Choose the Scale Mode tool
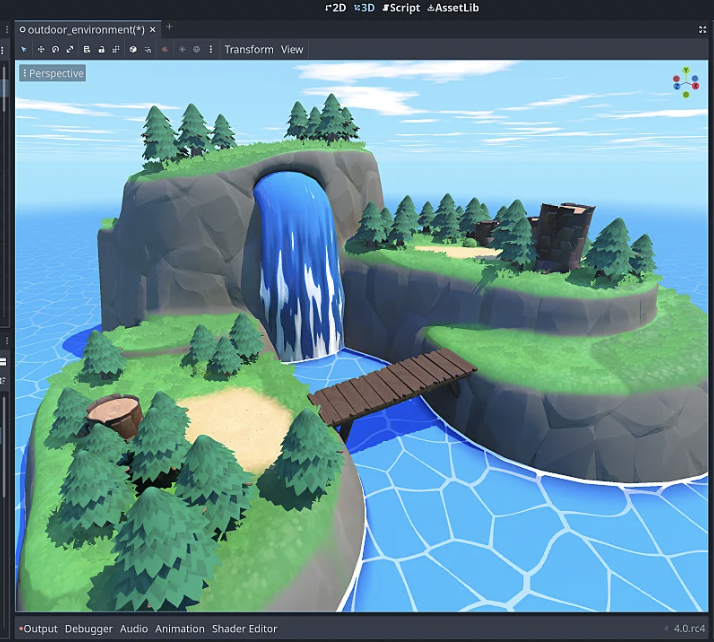Image resolution: width=714 pixels, height=642 pixels. [69, 49]
